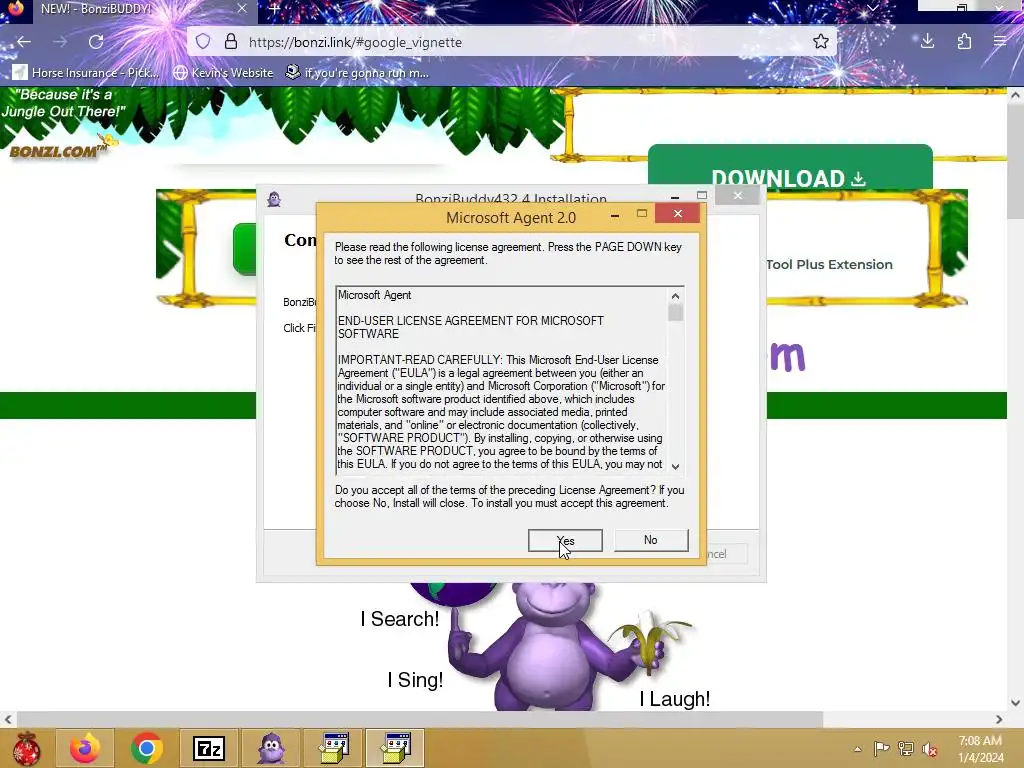Image resolution: width=1024 pixels, height=768 pixels.
Task: Close the NEW! - BonziBUDDY! tab
Action: coord(242,8)
